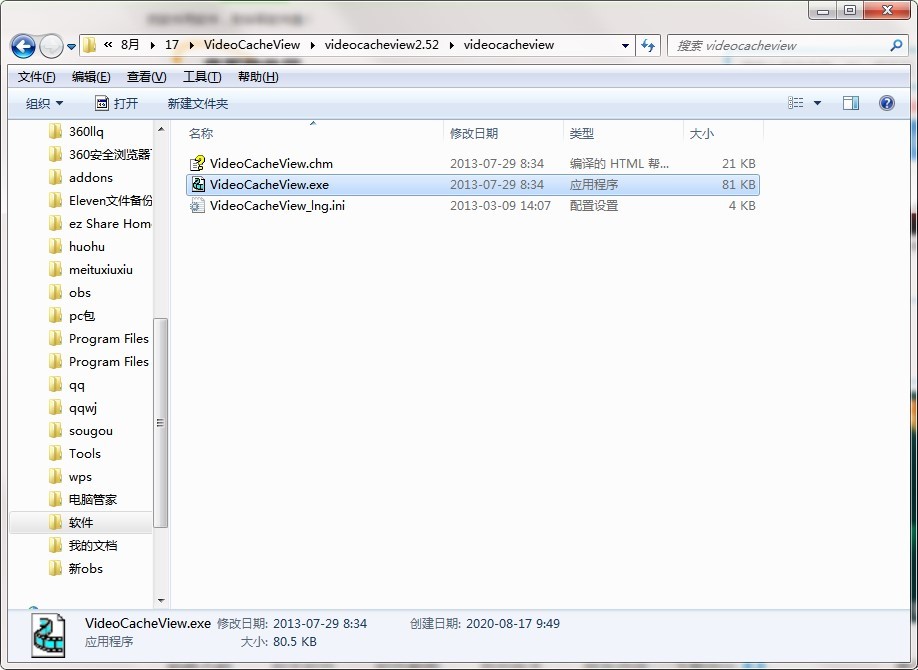Click the help question mark icon
918x670 pixels.
887,103
